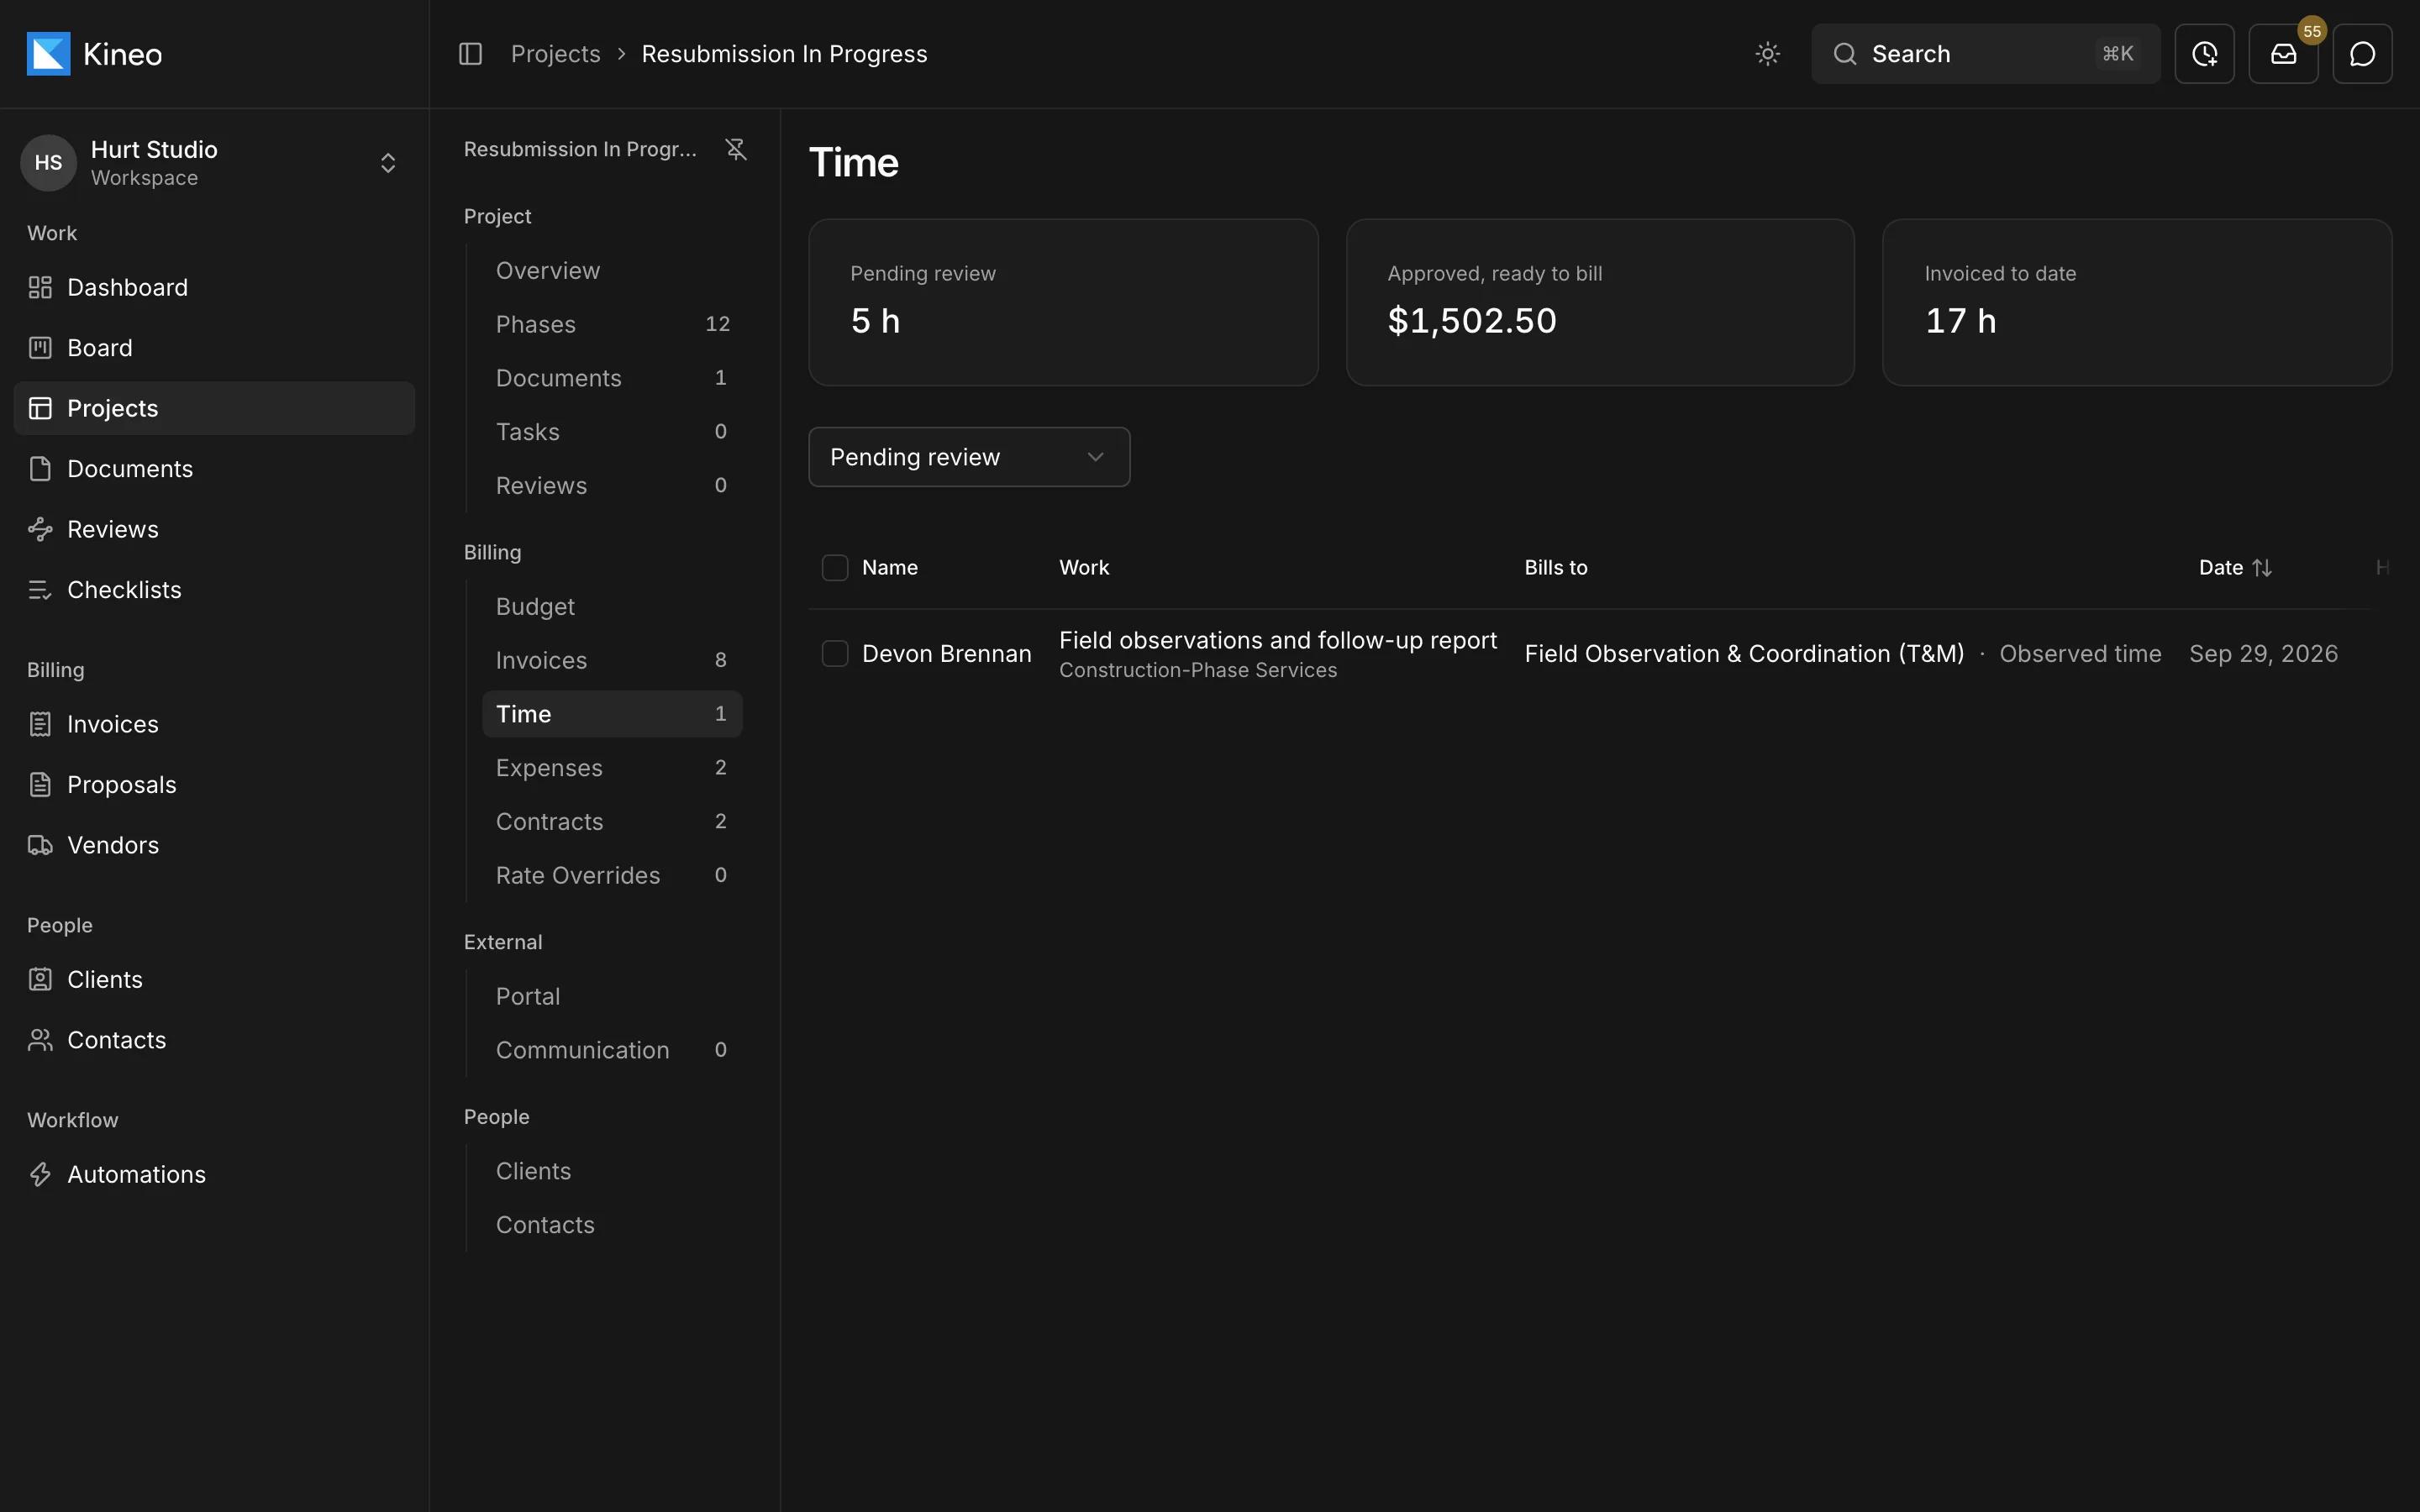Open the time tracker clock icon

coord(2204,54)
